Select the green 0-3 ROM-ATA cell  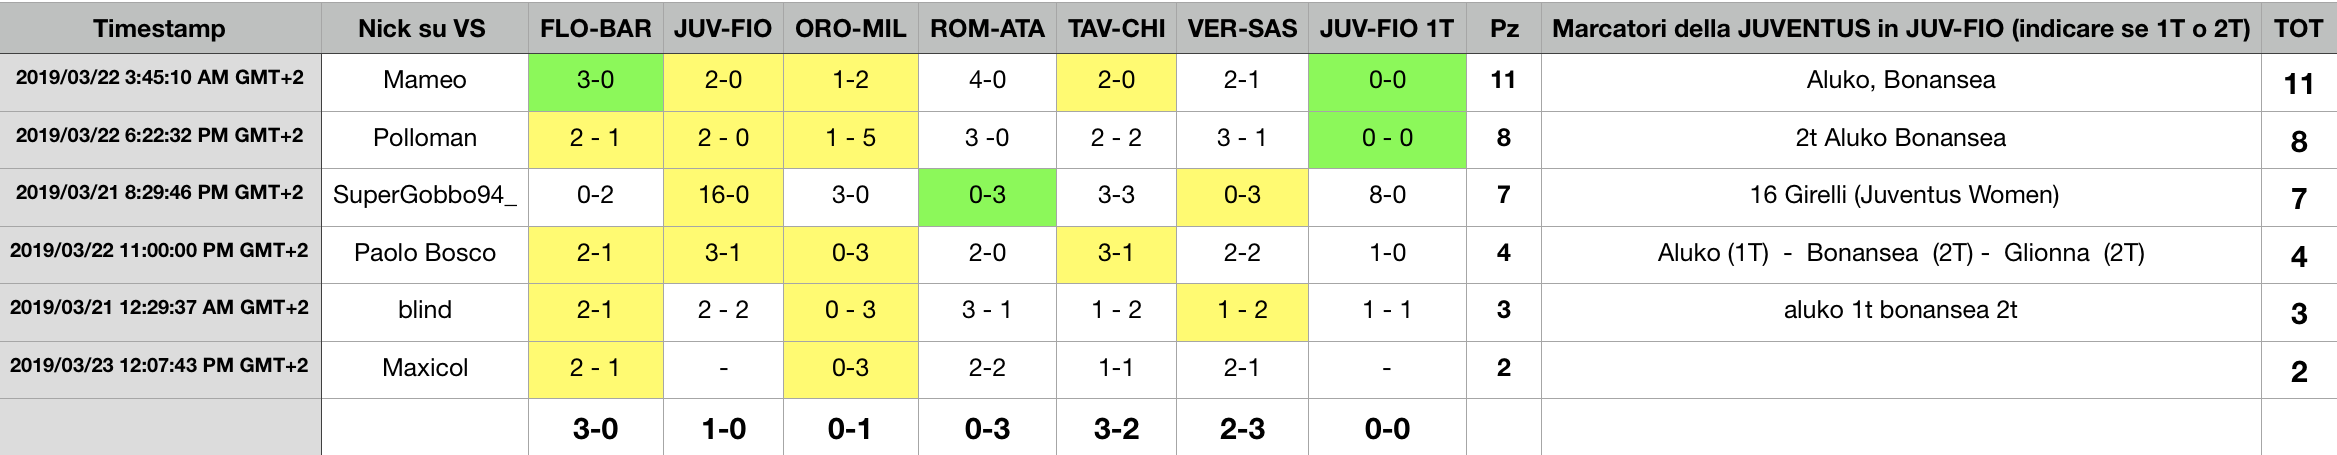(x=987, y=196)
